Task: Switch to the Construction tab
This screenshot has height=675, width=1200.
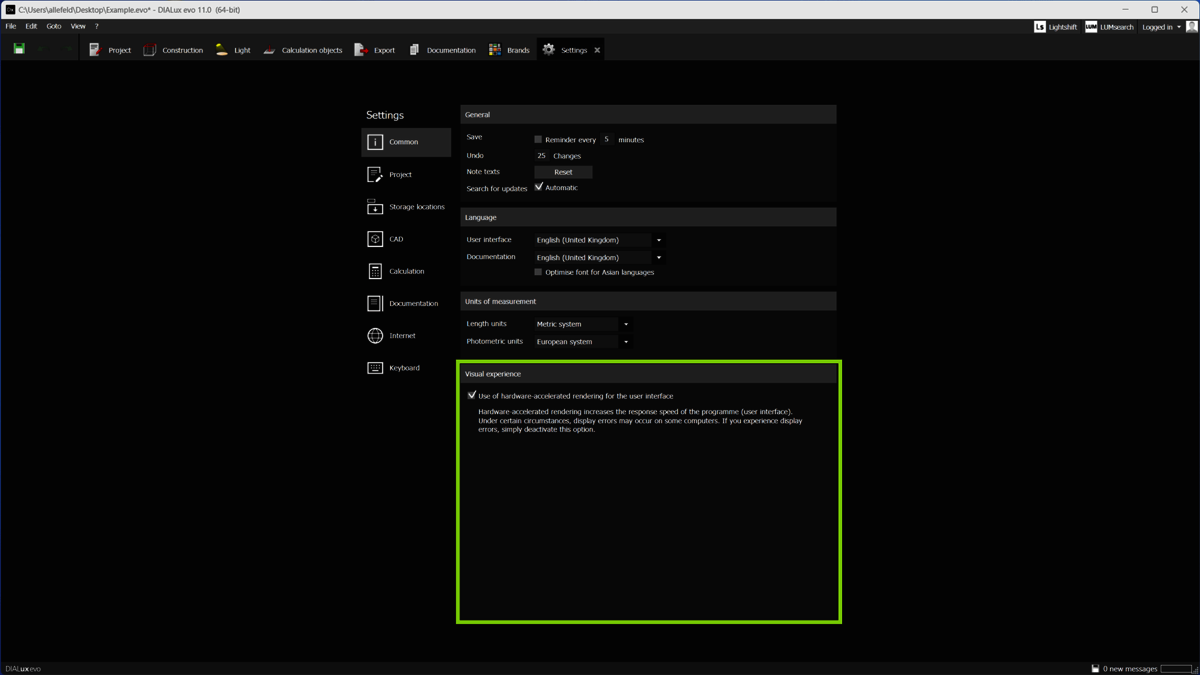Action: [x=173, y=50]
